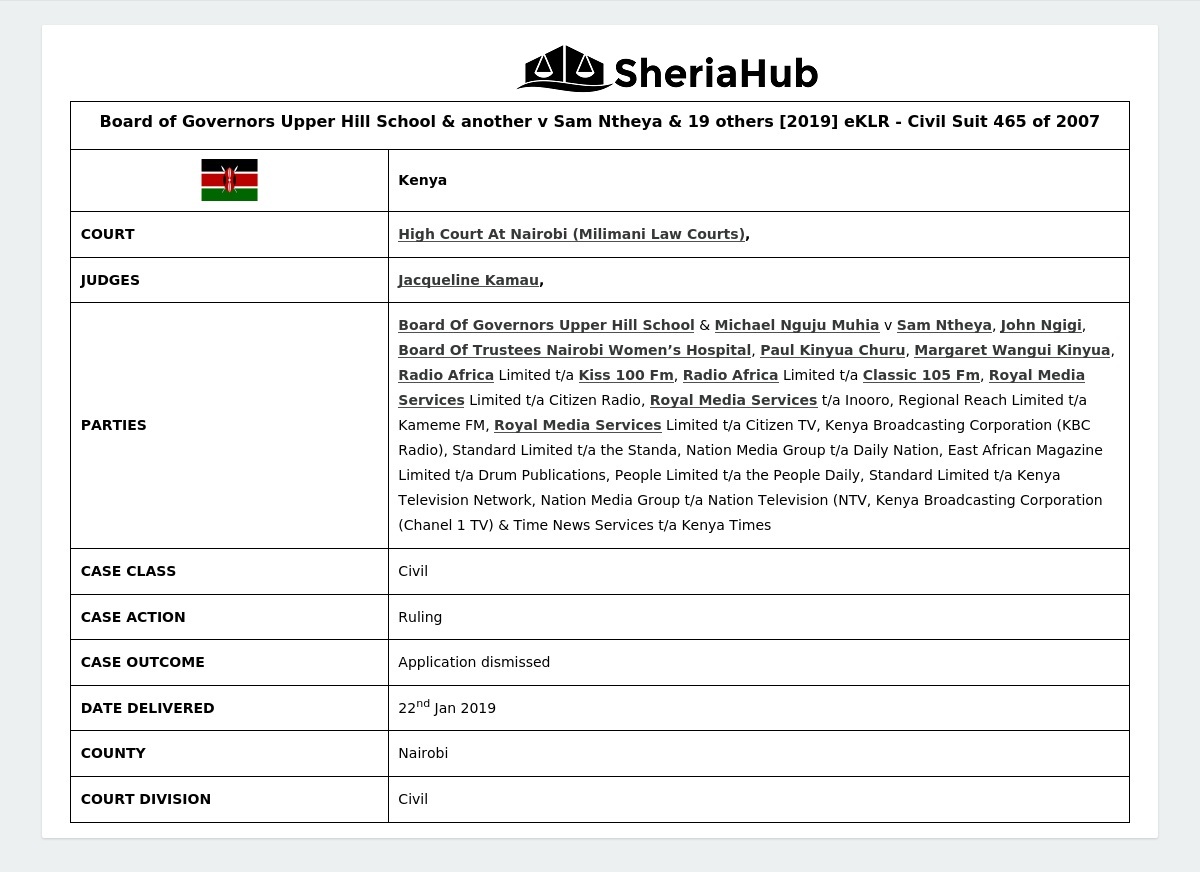1200x872 pixels.
Task: Click Radio Africa link preceding Kiss 100 Fm
Action: click(x=446, y=375)
